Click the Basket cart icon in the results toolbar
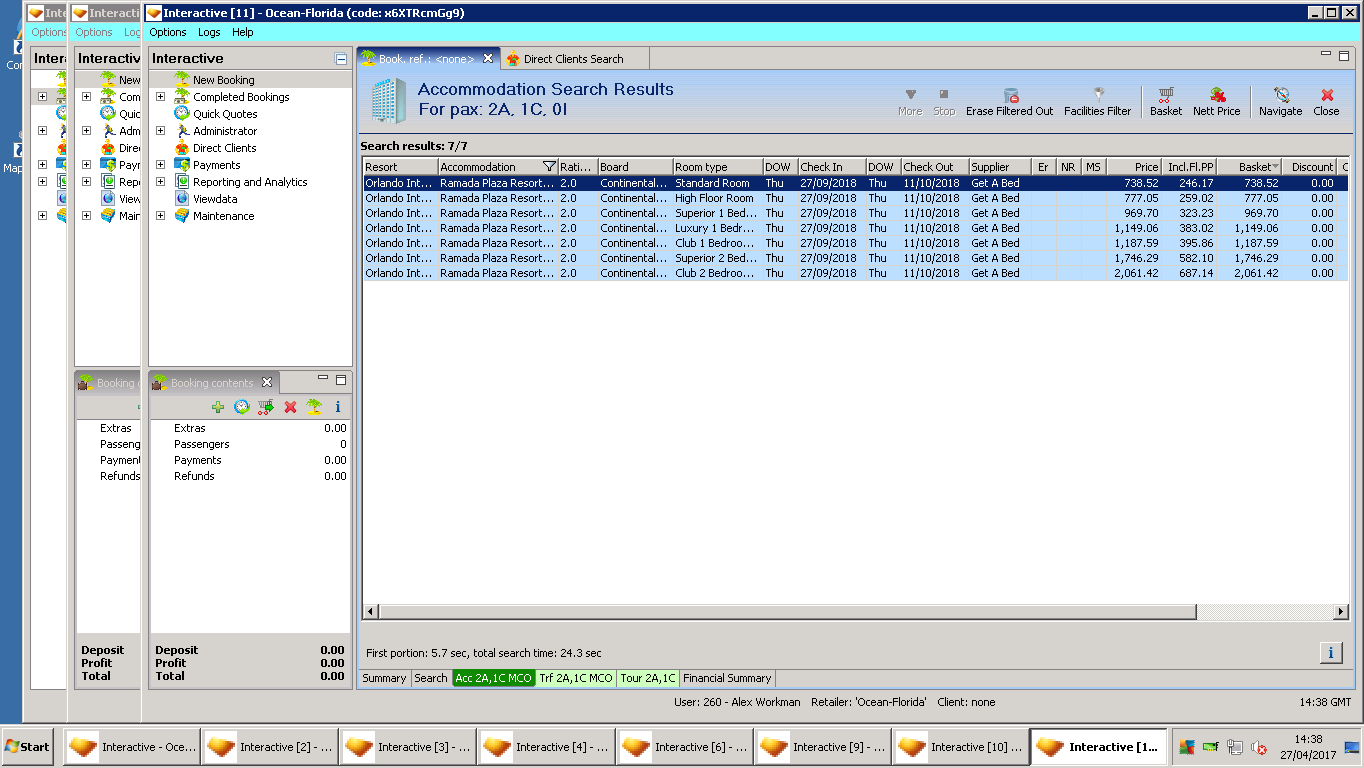Screen dimensions: 1364x768 [1166, 95]
